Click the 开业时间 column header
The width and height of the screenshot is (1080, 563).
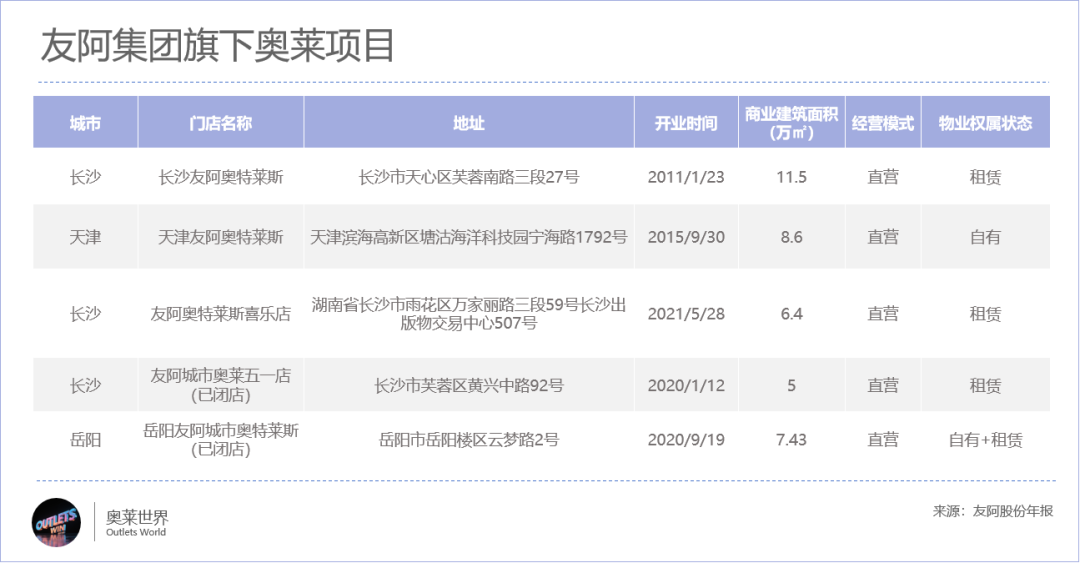point(686,123)
